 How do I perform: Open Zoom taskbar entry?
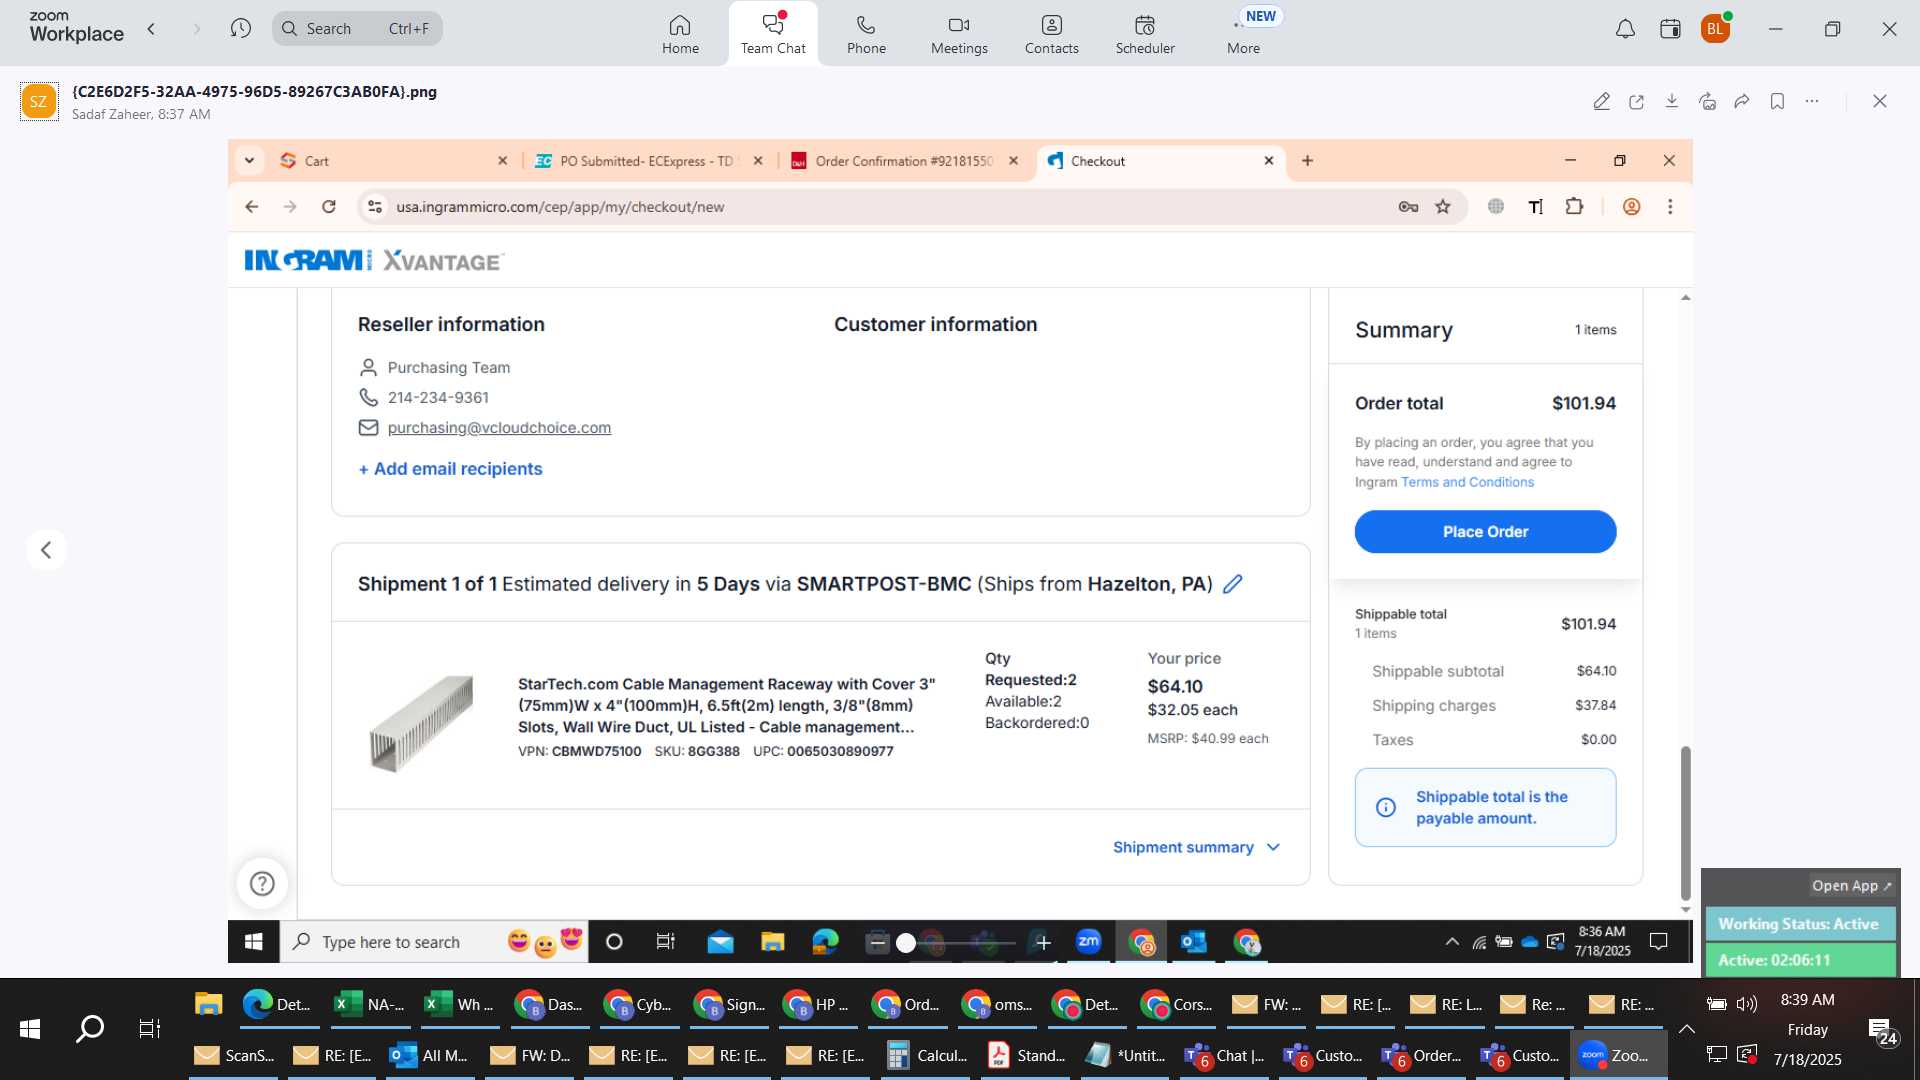click(1618, 1055)
